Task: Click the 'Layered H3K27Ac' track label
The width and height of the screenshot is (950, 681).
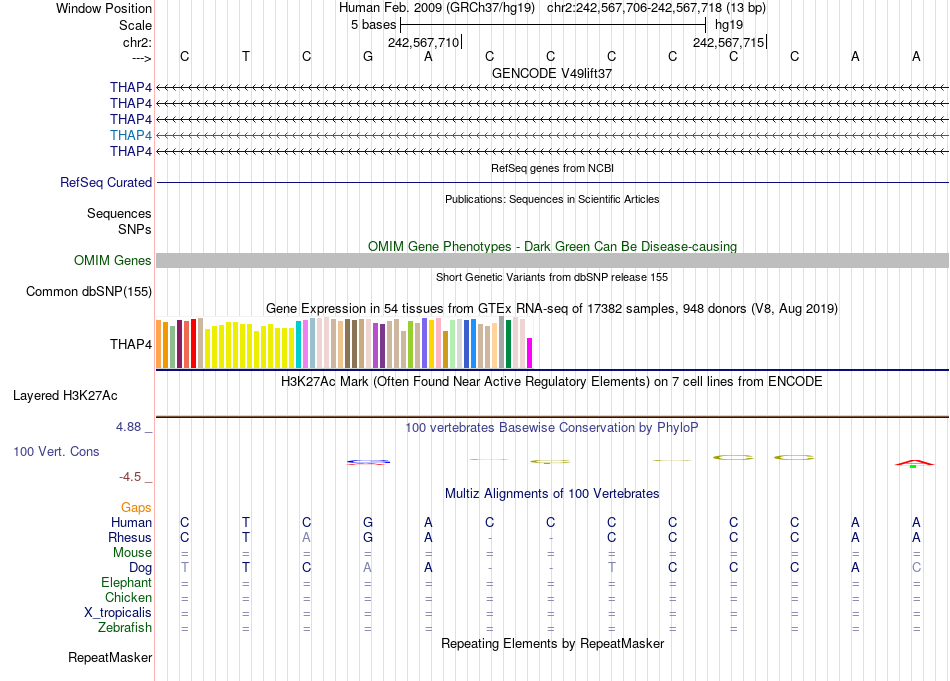Action: click(x=65, y=396)
